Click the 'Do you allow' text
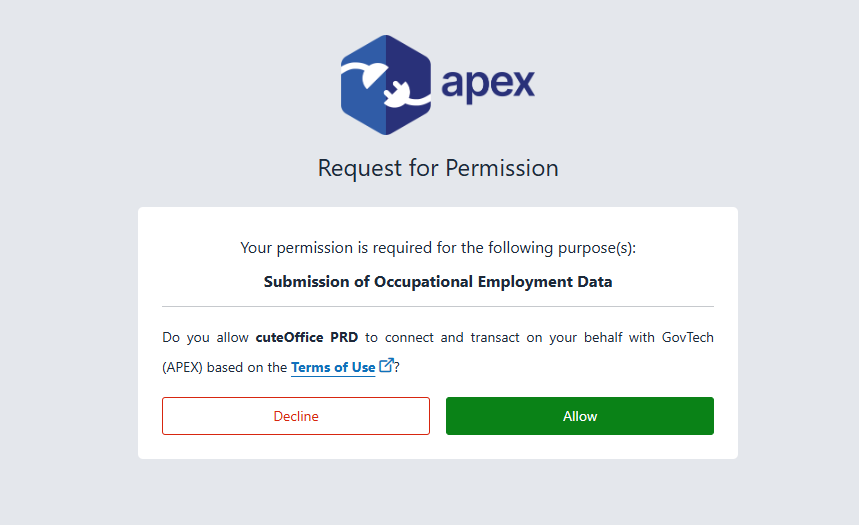 coord(204,337)
